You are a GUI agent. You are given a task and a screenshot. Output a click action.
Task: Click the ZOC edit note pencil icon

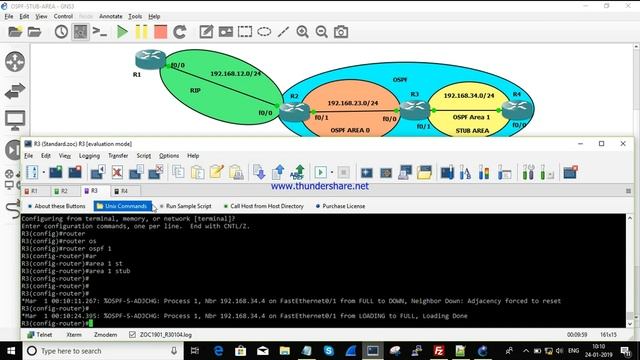pos(216,172)
